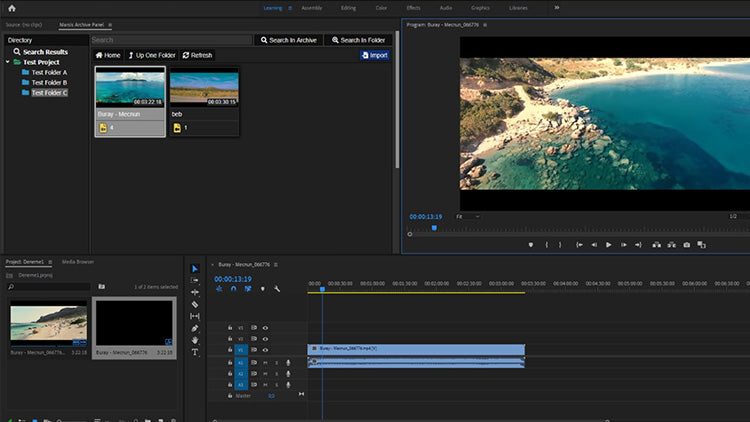Click the timeline wrench settings icon
This screenshot has width=750, height=422.
276,289
